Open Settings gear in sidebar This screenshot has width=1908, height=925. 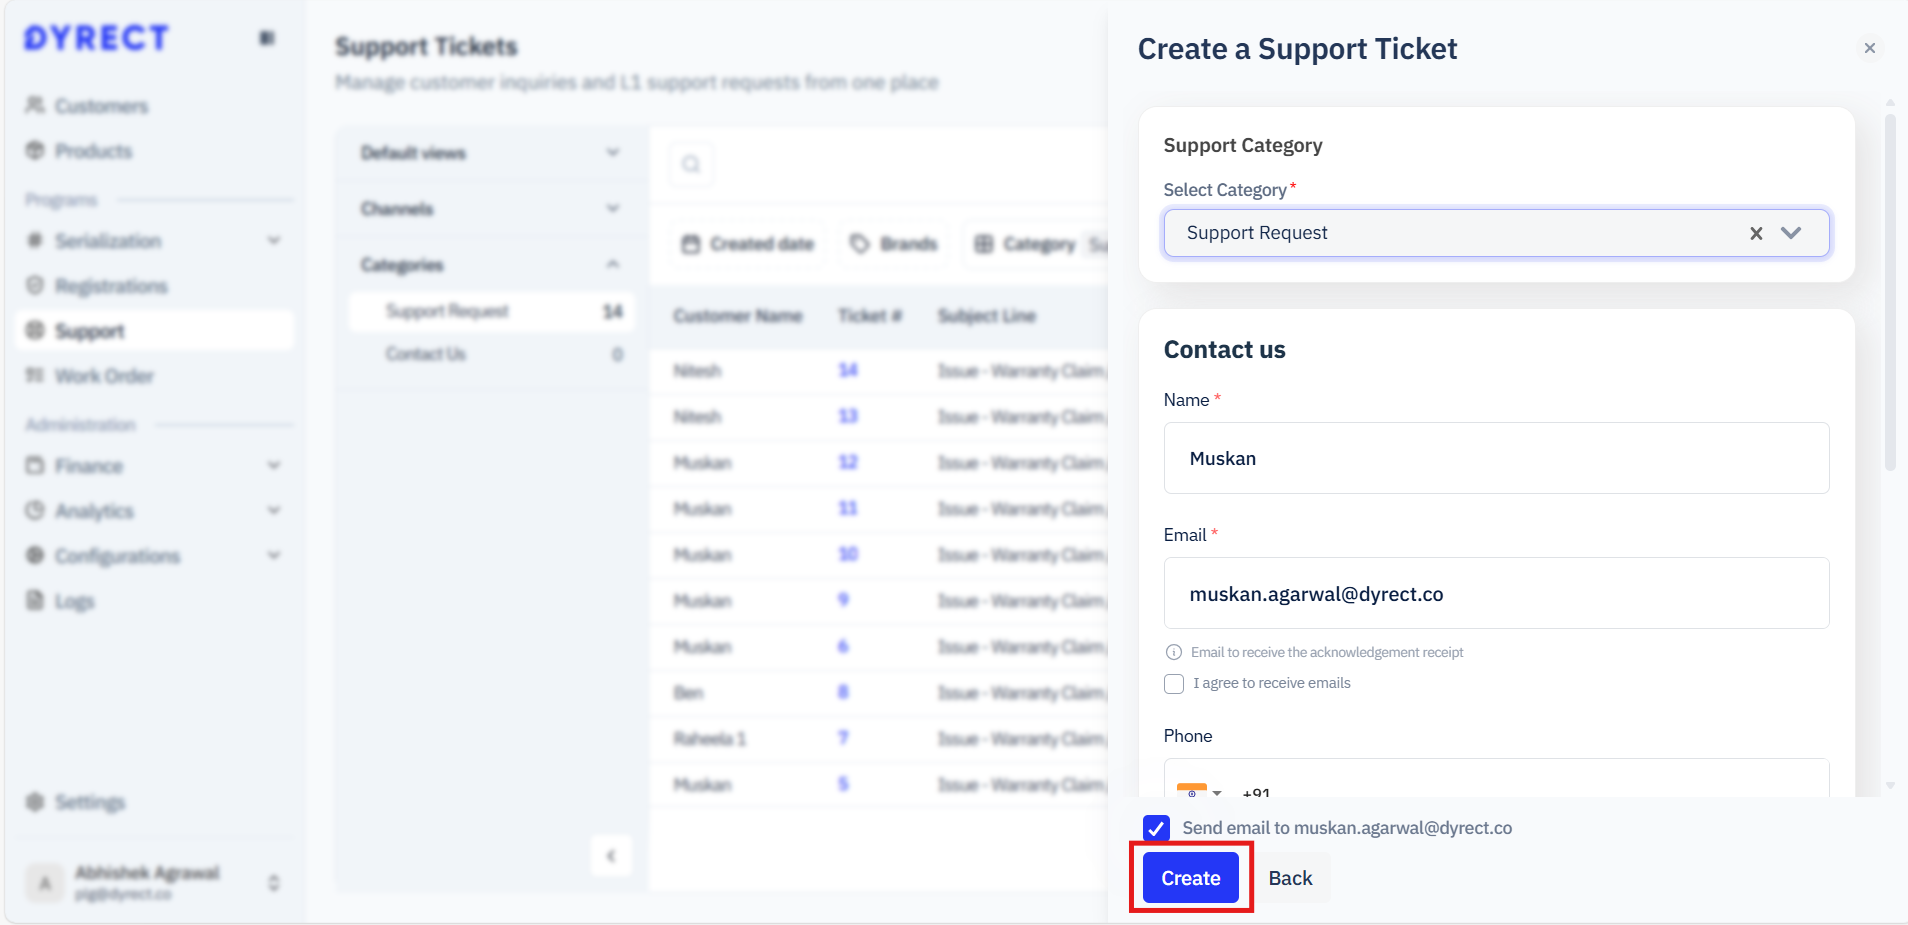coord(36,802)
